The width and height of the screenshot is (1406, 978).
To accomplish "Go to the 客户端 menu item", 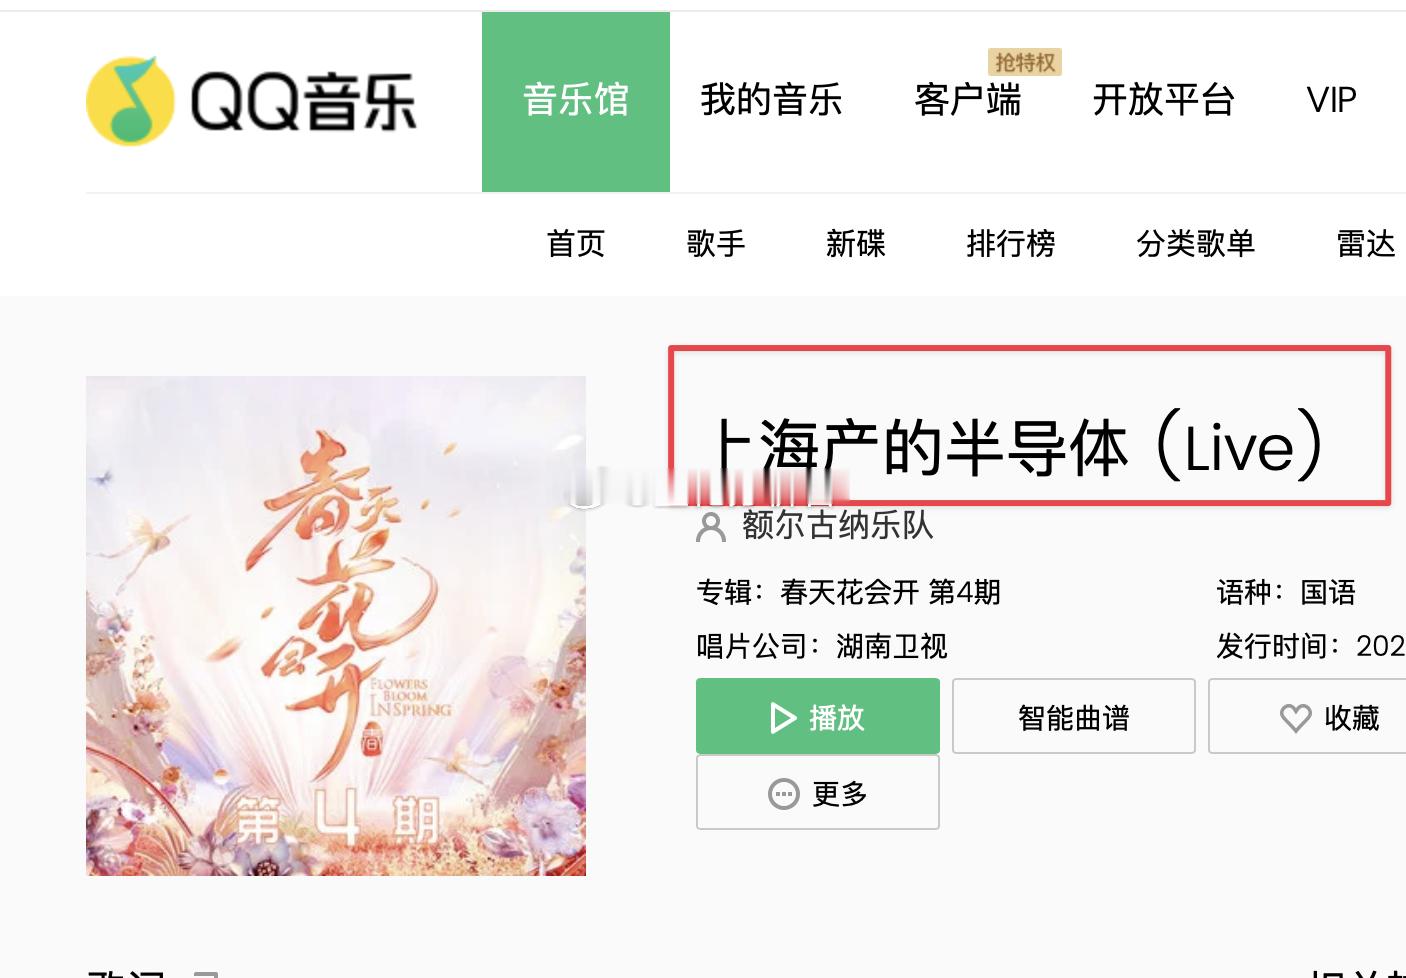I will point(968,100).
